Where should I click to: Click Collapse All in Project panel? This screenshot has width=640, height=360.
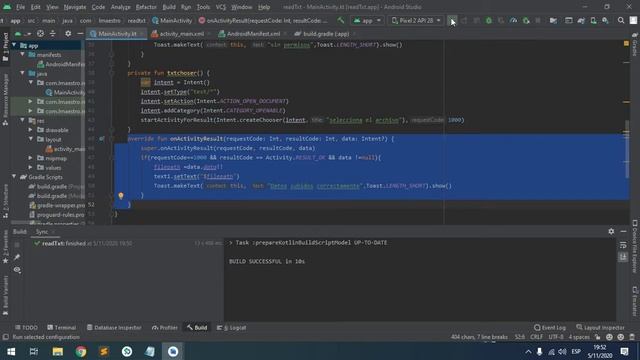pyautogui.click(x=53, y=33)
